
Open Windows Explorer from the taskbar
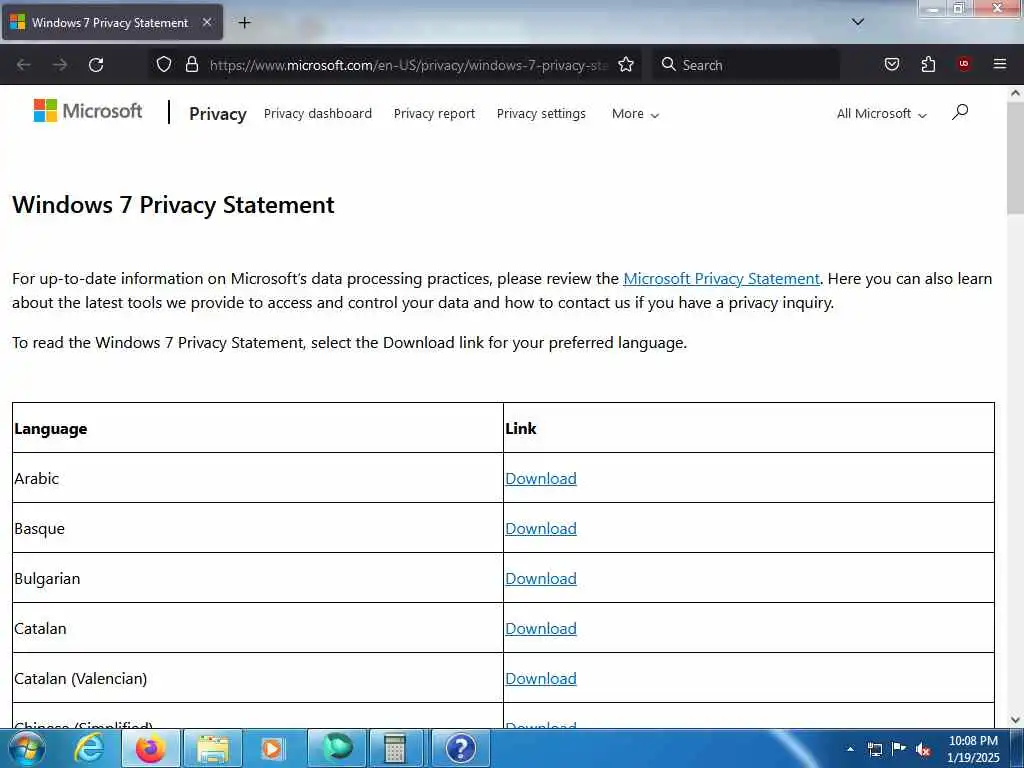213,749
